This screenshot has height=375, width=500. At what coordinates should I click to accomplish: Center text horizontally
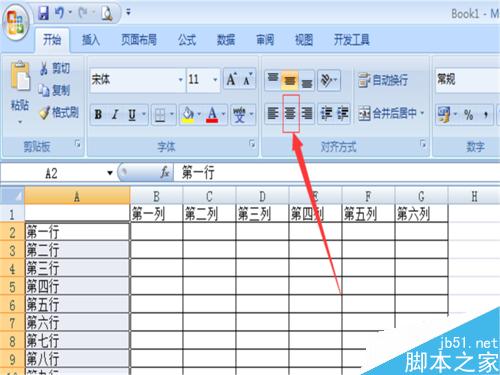tap(290, 114)
